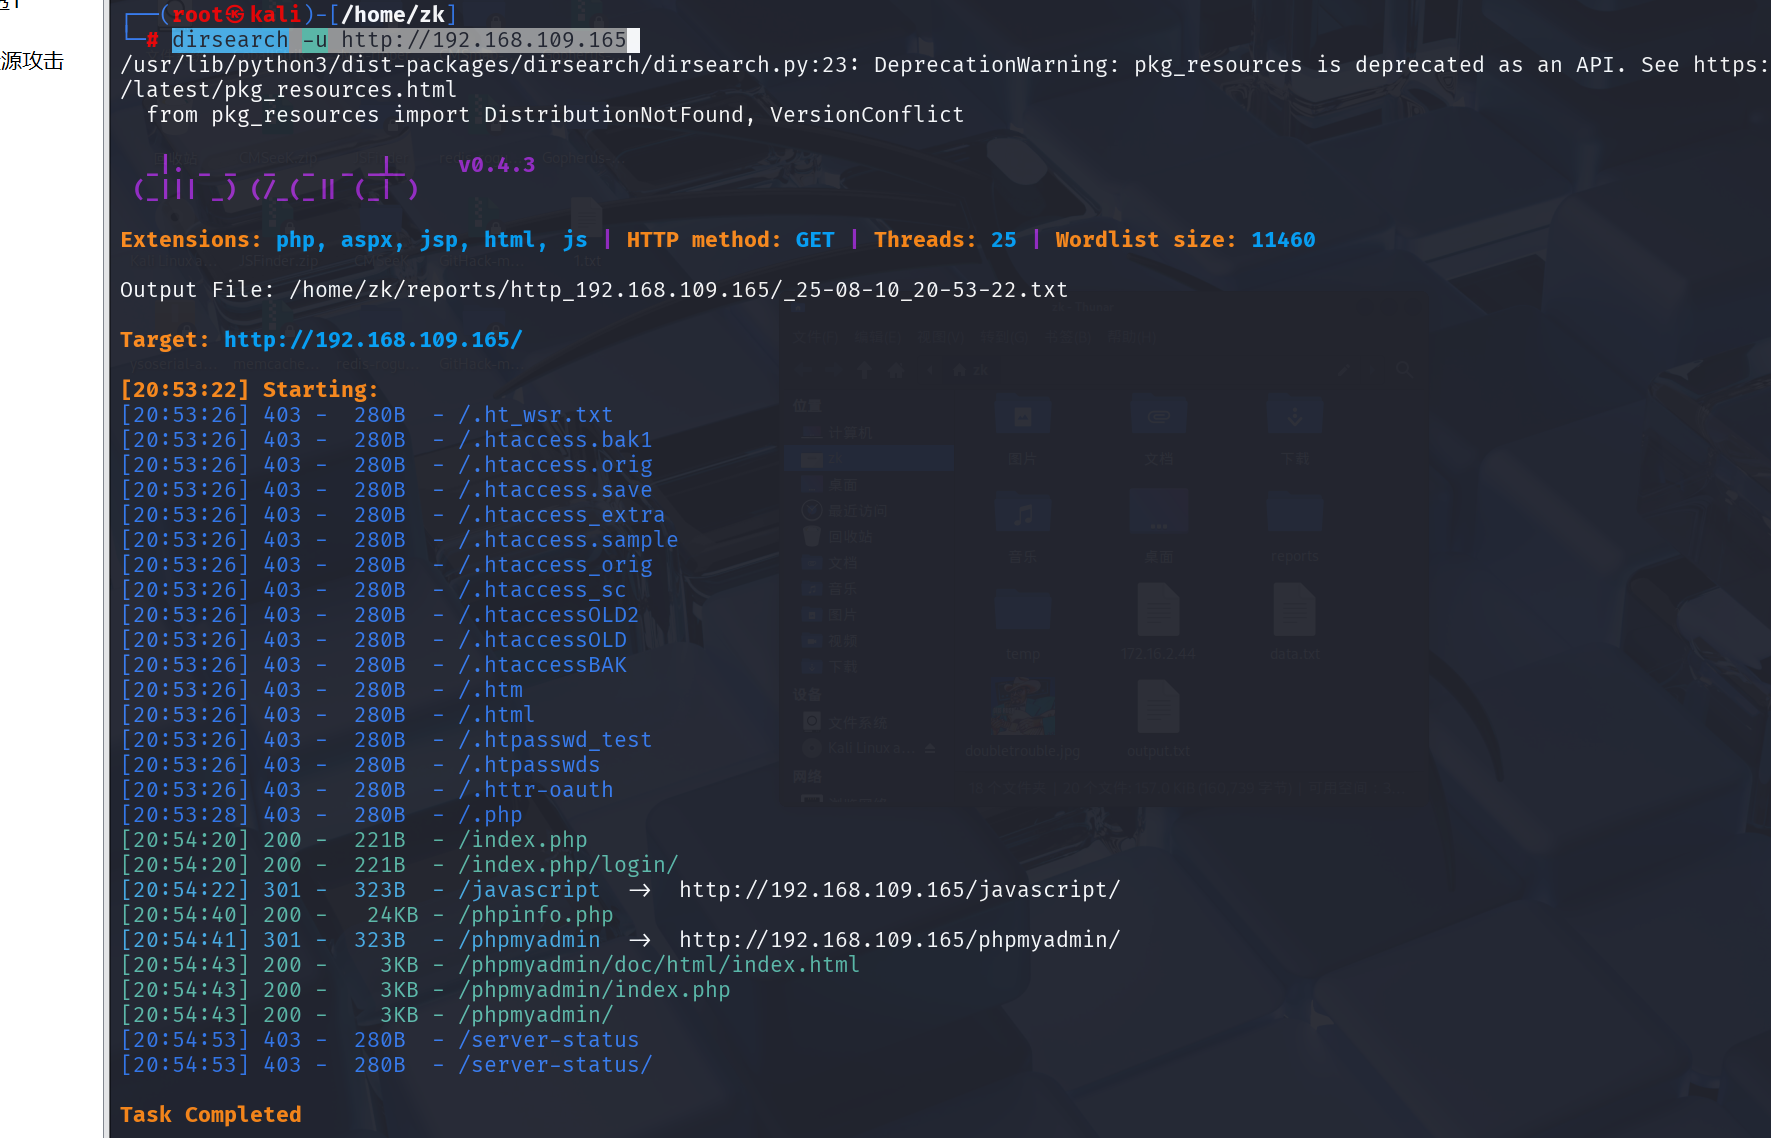Click the /.htaccessOLD2 result
The image size is (1771, 1138).
pyautogui.click(x=548, y=615)
